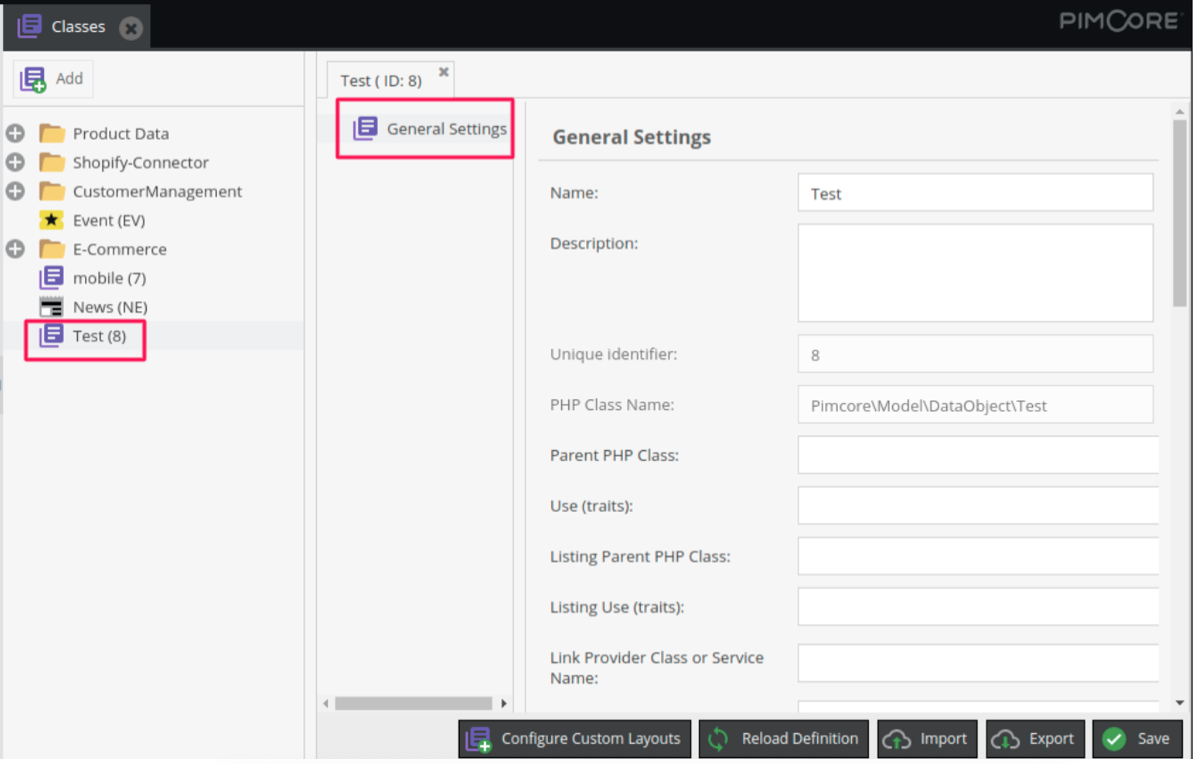Click the Listing Use (traits) field
This screenshot has width=1194, height=764.
[x=979, y=607]
